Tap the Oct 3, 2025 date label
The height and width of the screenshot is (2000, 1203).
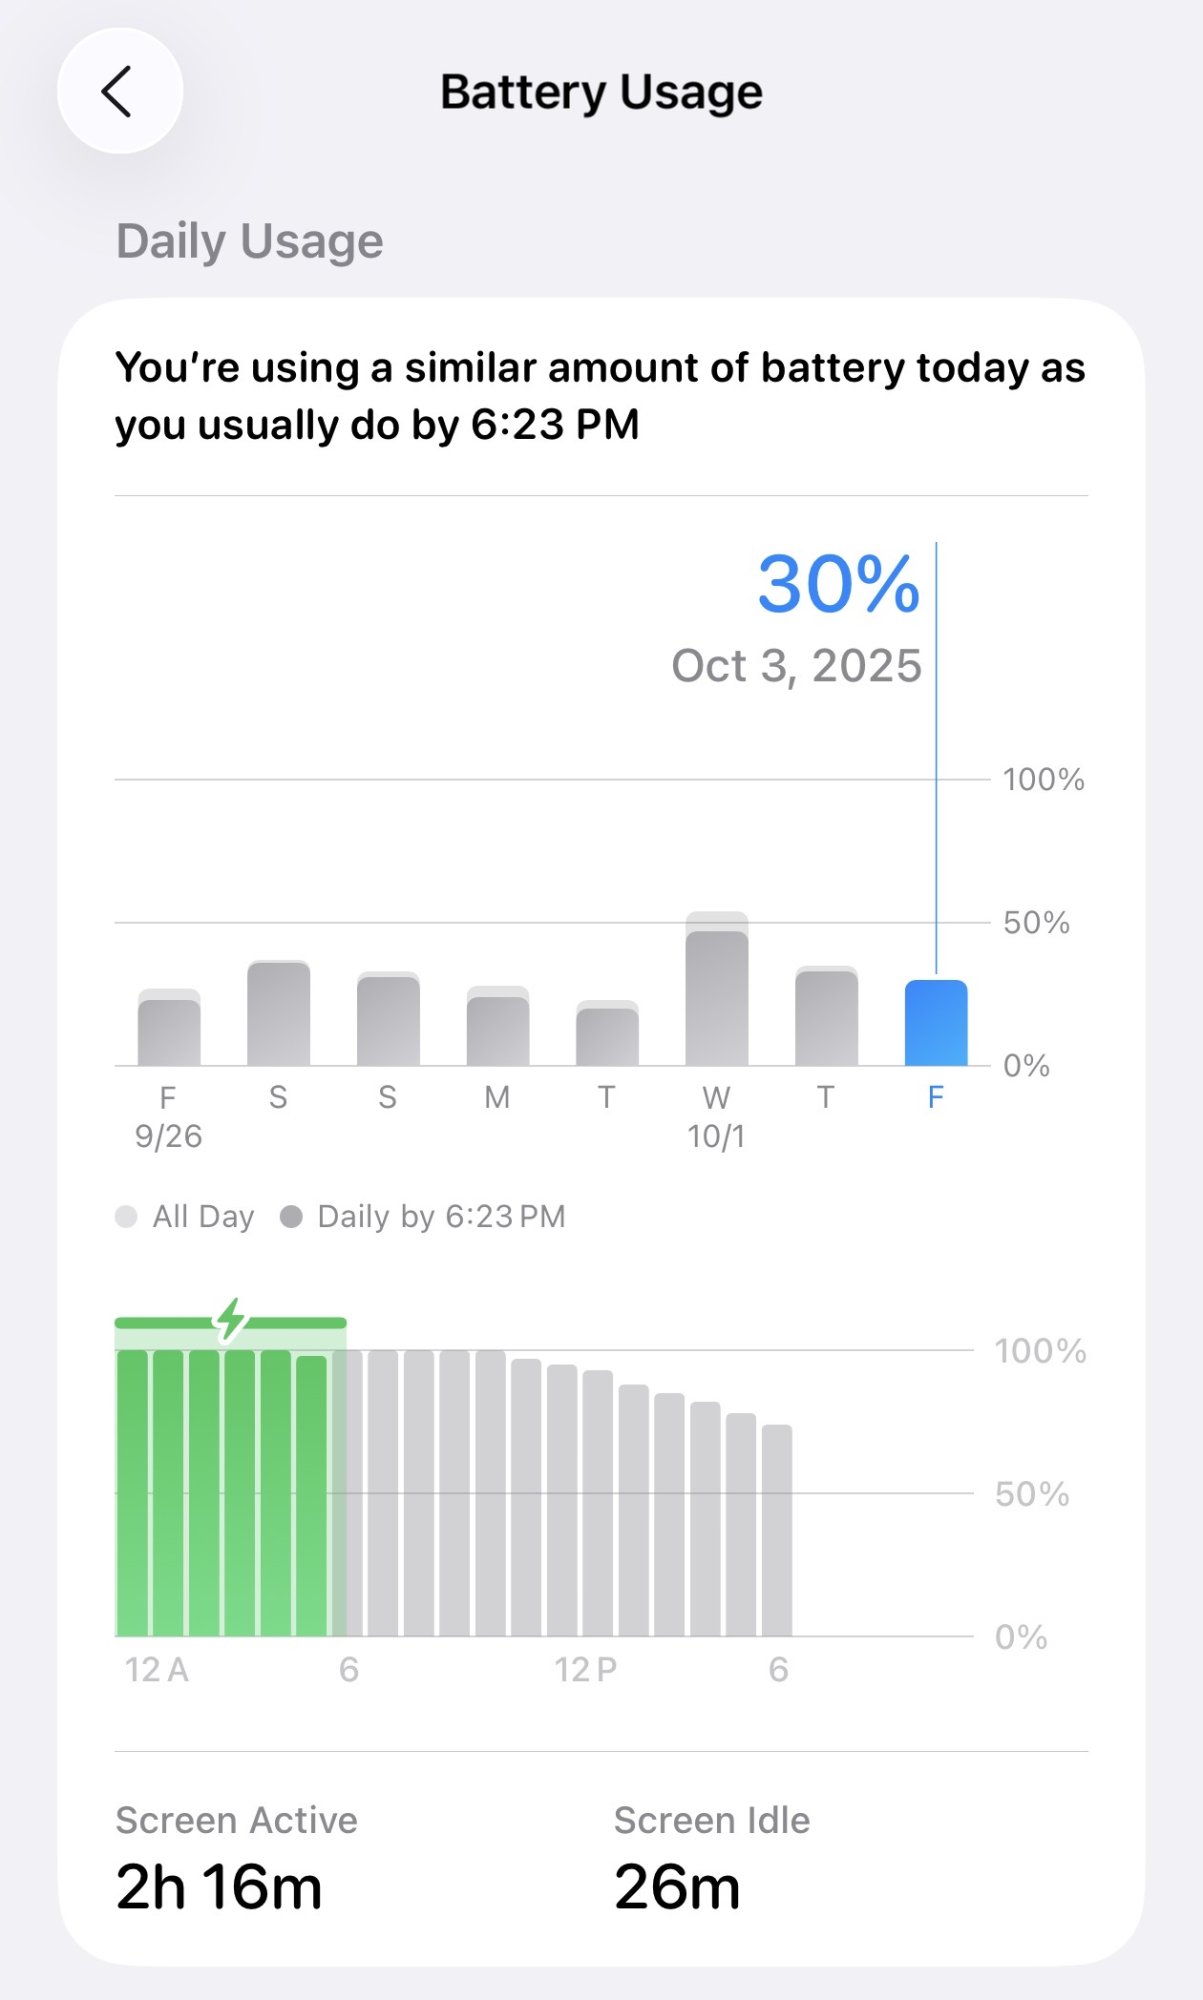point(796,666)
